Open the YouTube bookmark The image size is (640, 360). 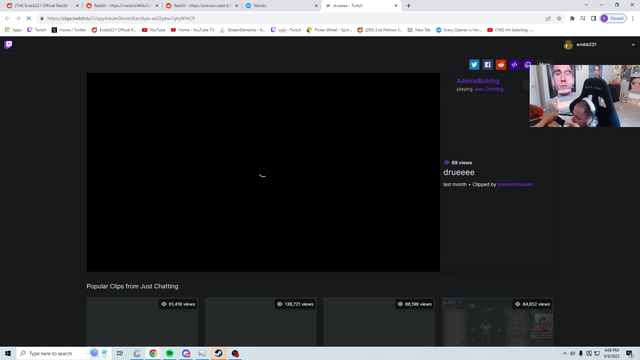(153, 30)
